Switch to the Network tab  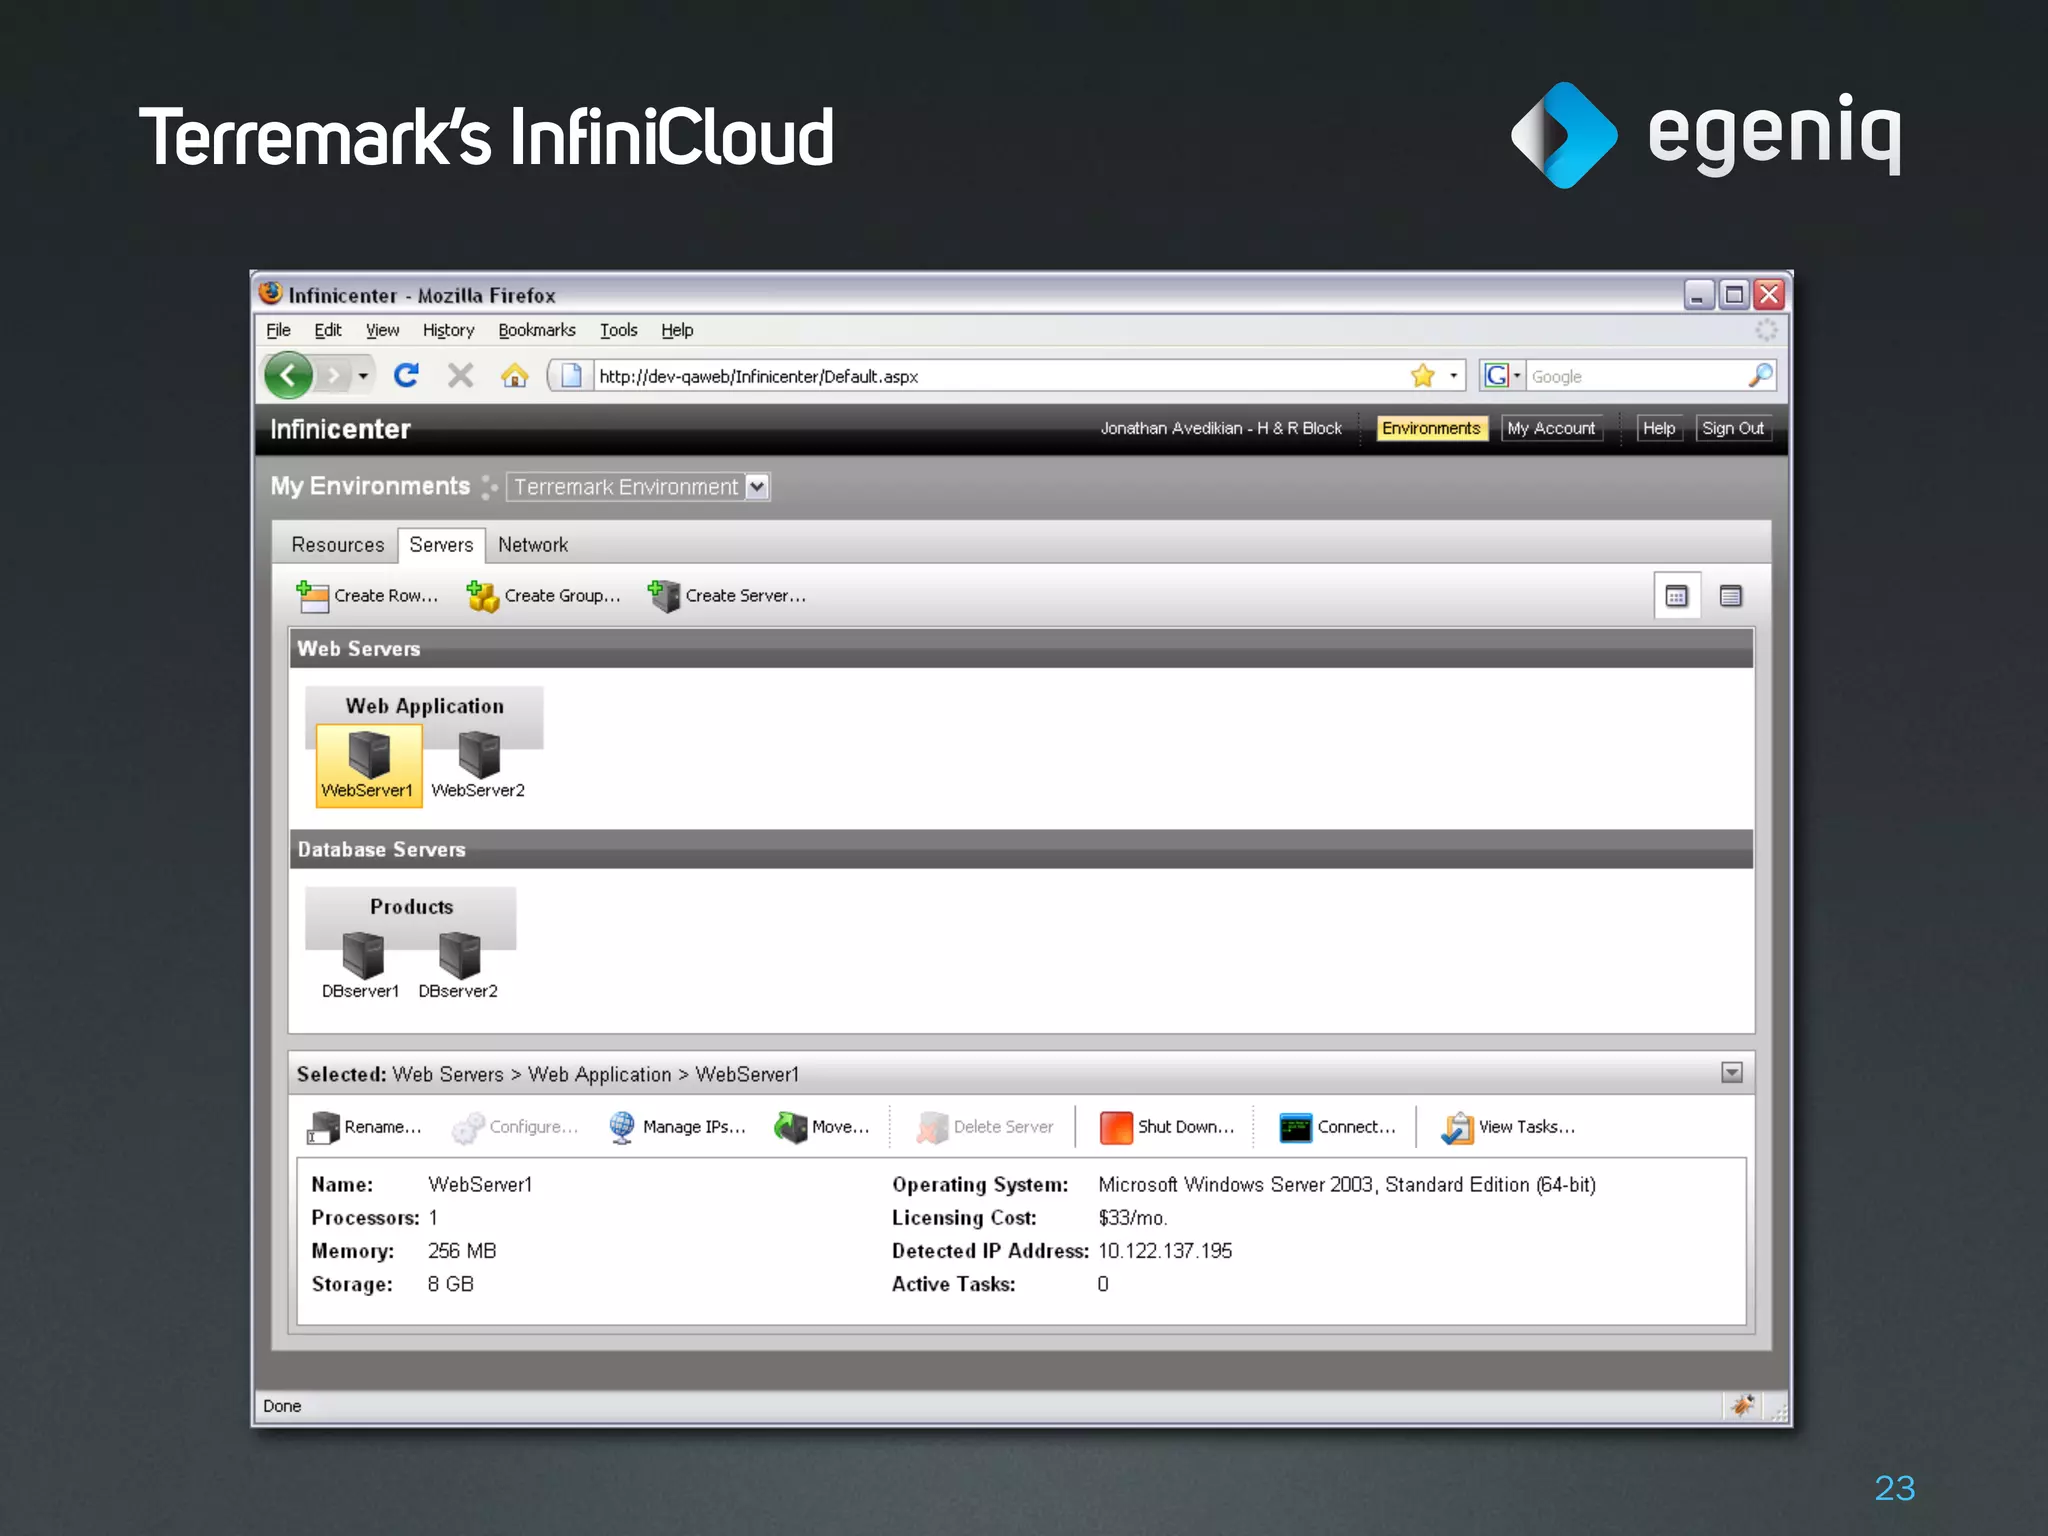coord(533,545)
